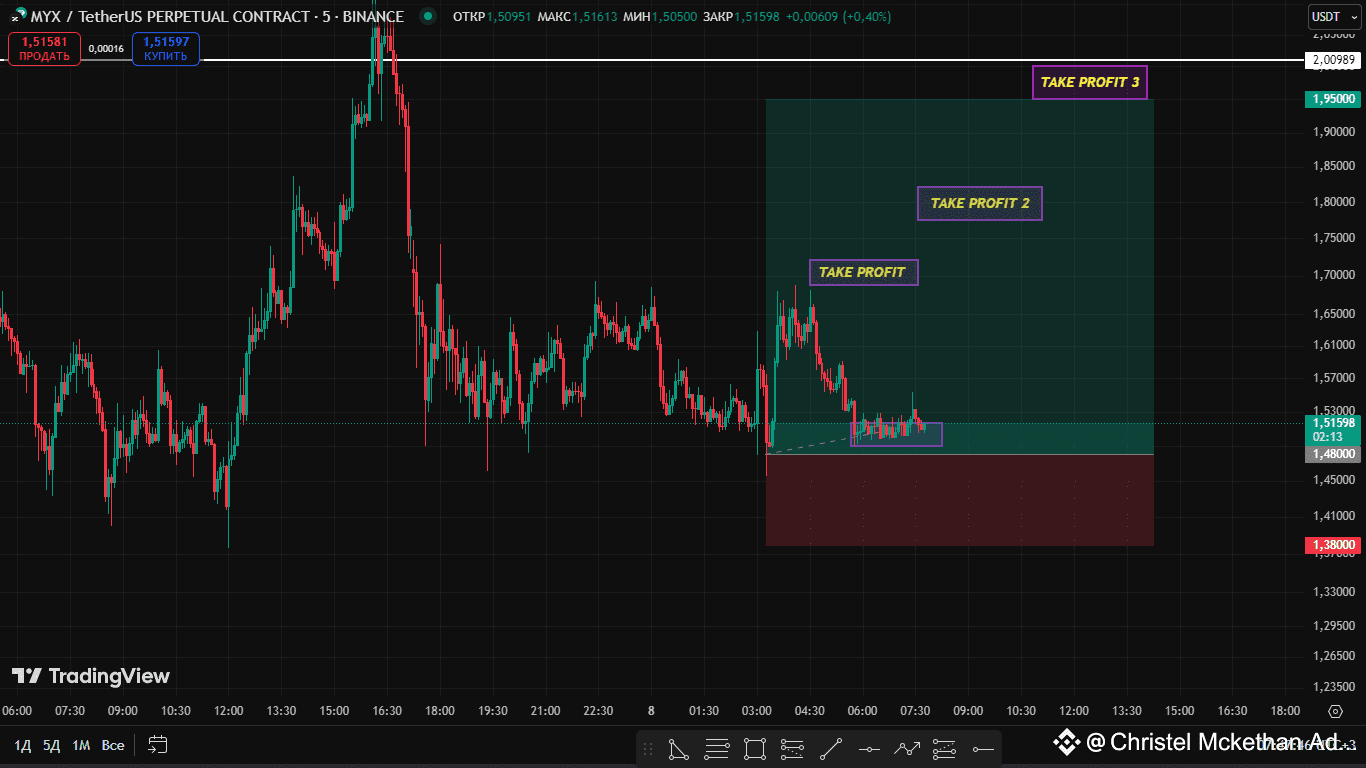1366x768 pixels.
Task: Click the TradingView logo
Action: pyautogui.click(x=91, y=677)
